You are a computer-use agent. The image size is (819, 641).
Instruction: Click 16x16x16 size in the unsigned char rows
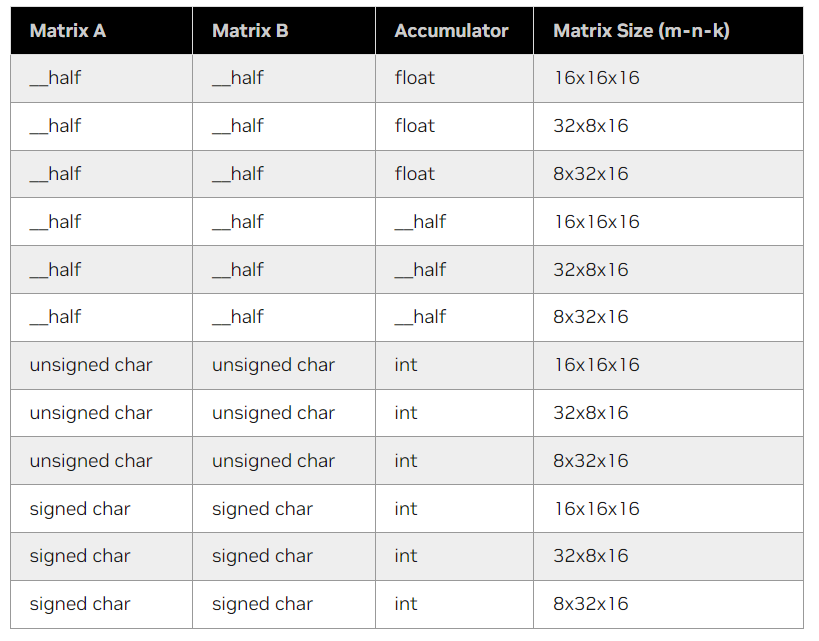[597, 365]
